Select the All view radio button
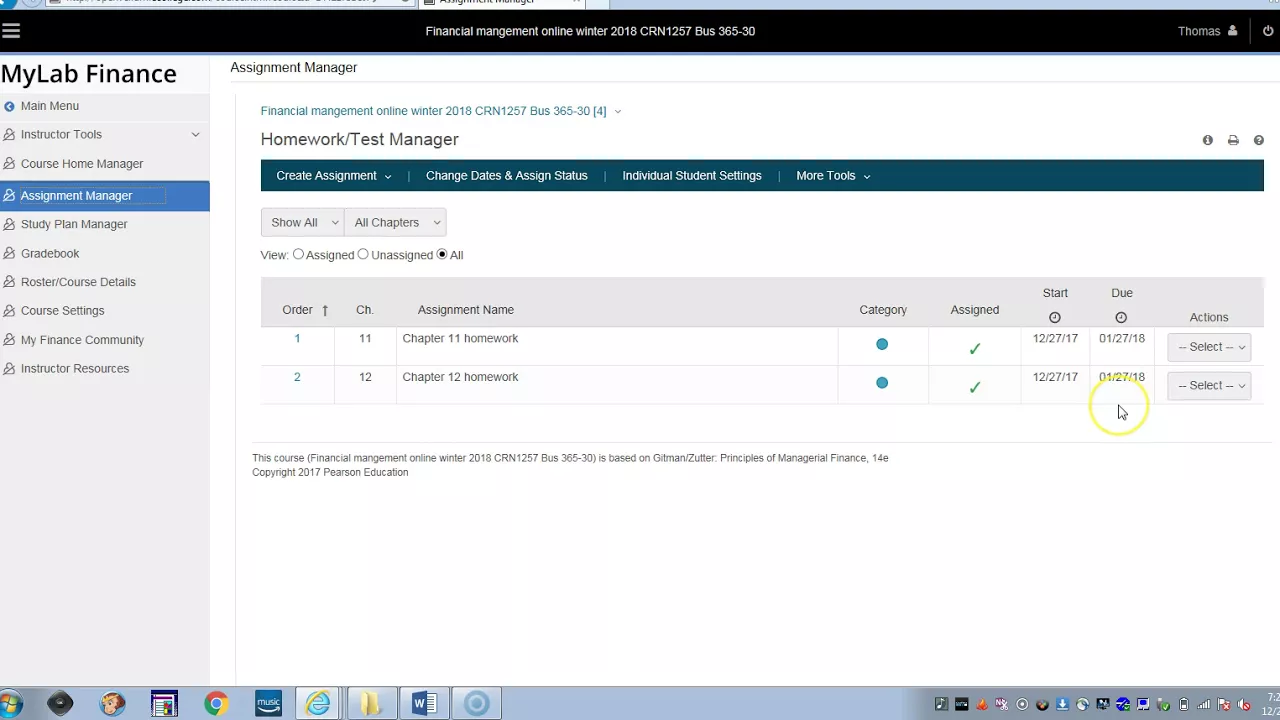This screenshot has height=720, width=1280. [442, 255]
